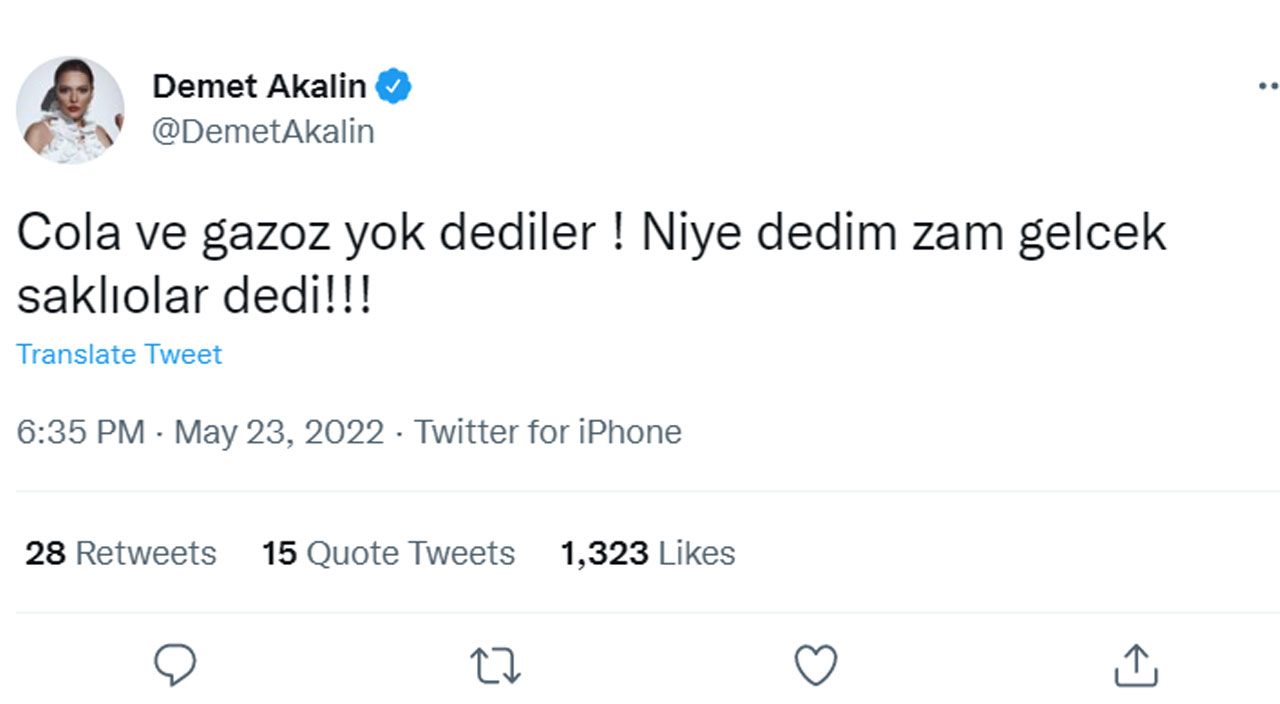Image resolution: width=1280 pixels, height=704 pixels.
Task: Click 28 Retweets to see retweeters
Action: (x=120, y=552)
